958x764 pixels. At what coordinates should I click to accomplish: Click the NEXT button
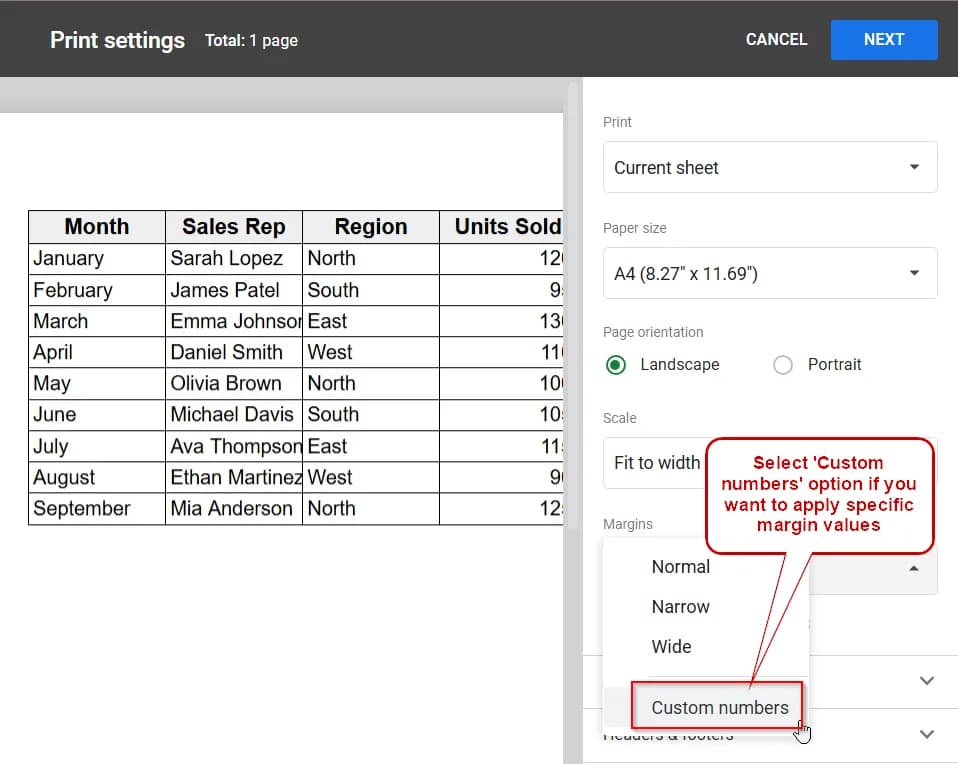pos(883,40)
